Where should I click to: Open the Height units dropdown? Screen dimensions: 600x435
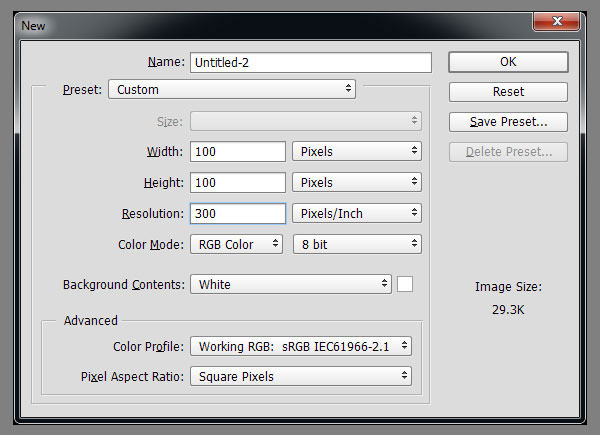[357, 182]
